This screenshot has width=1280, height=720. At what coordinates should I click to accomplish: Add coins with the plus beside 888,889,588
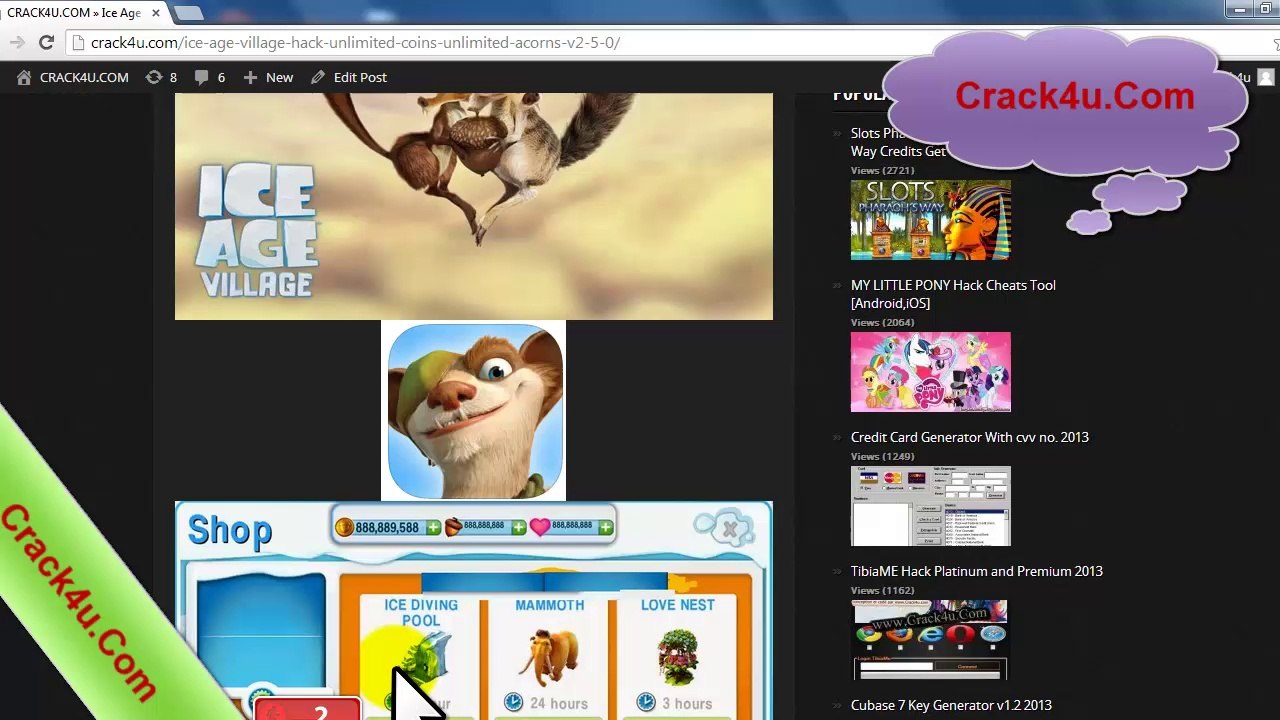[x=433, y=527]
